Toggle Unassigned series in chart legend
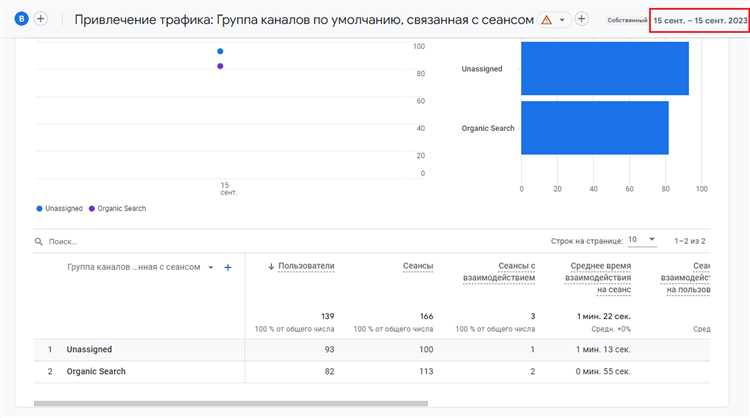Screen dimensions: 750x418 pyautogui.click(x=59, y=209)
